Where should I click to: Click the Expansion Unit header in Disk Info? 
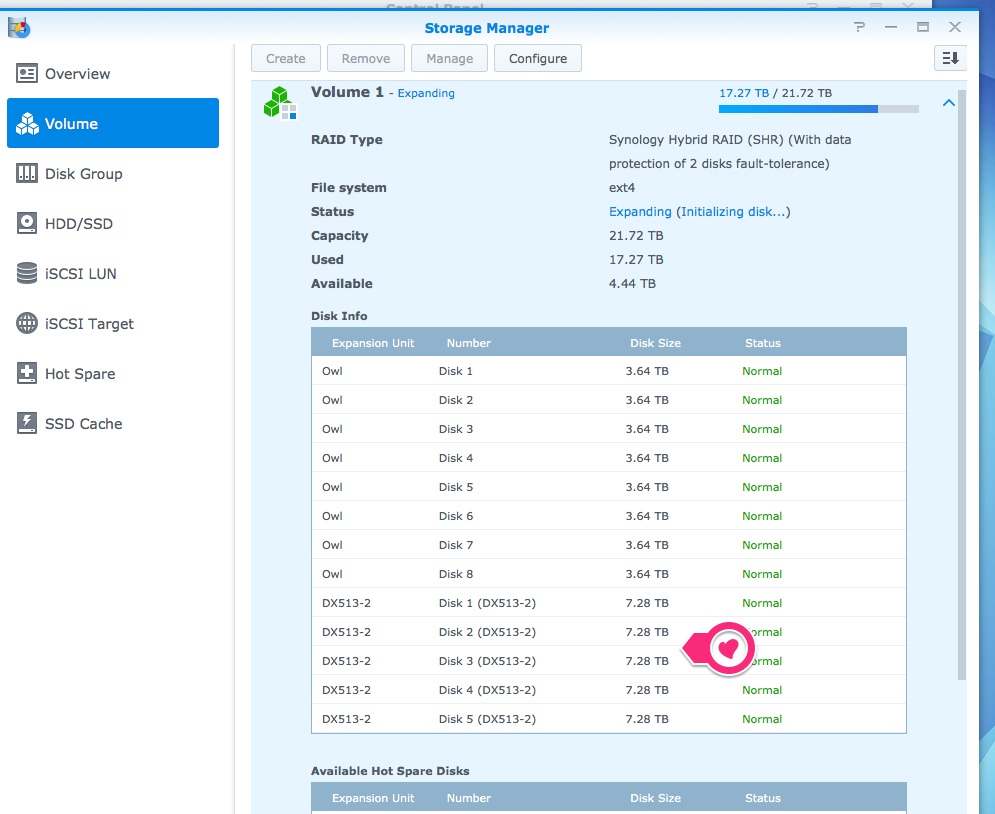point(372,343)
